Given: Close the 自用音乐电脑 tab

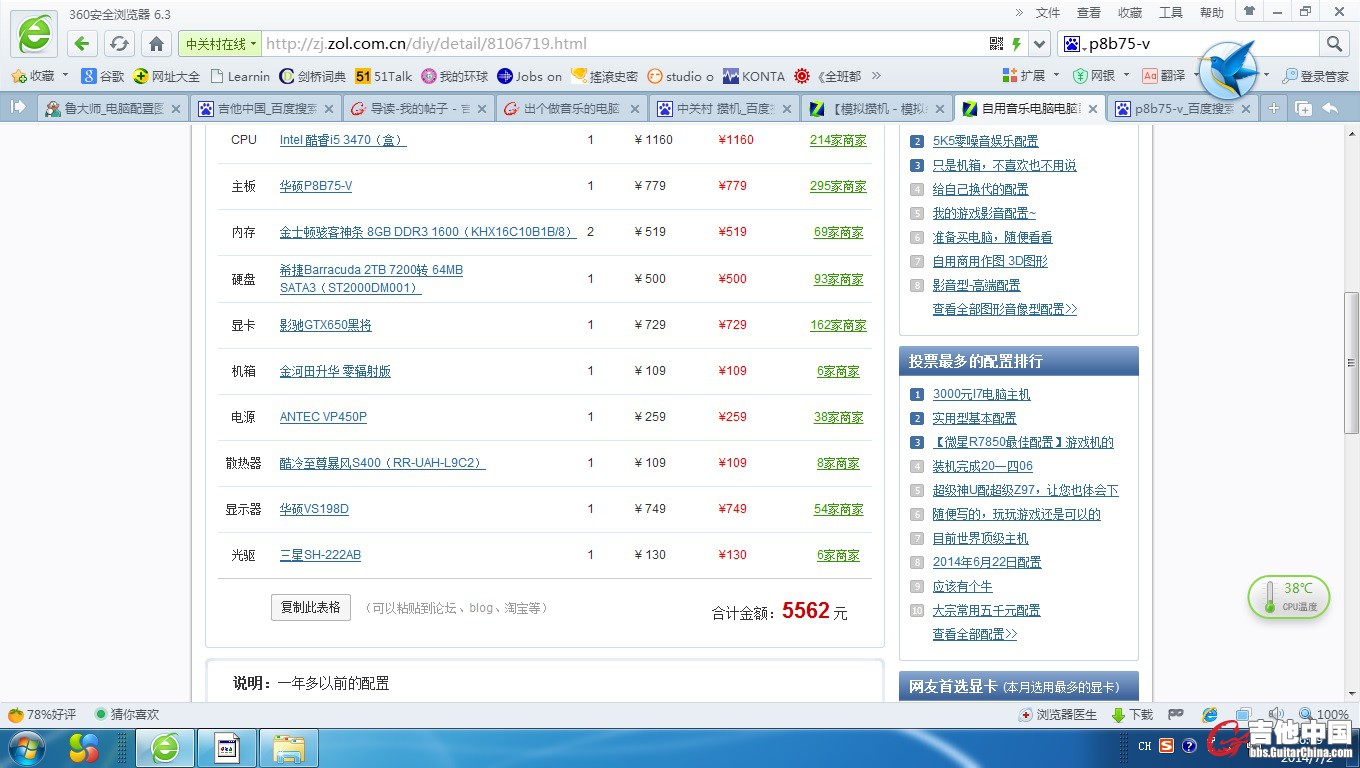Looking at the screenshot, I should 1092,109.
